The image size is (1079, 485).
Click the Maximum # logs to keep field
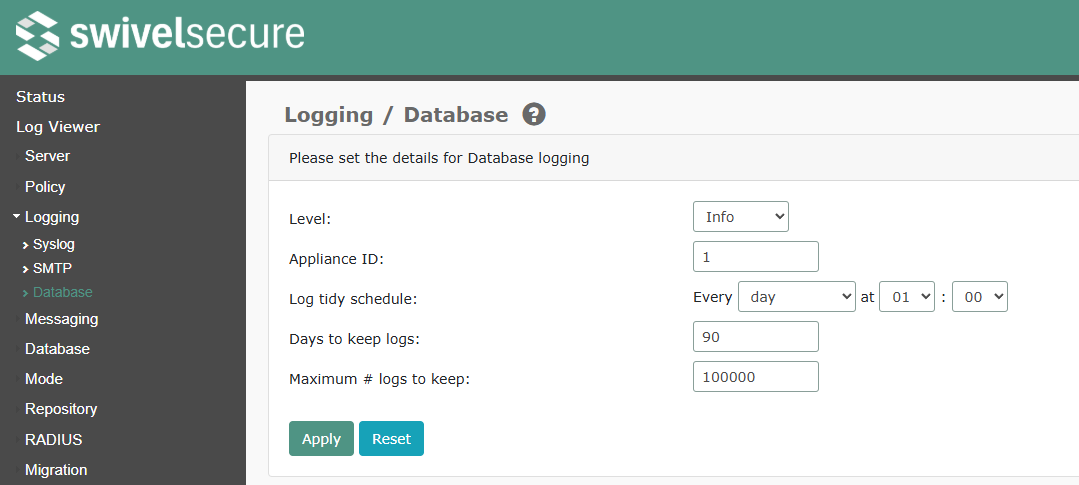point(756,376)
